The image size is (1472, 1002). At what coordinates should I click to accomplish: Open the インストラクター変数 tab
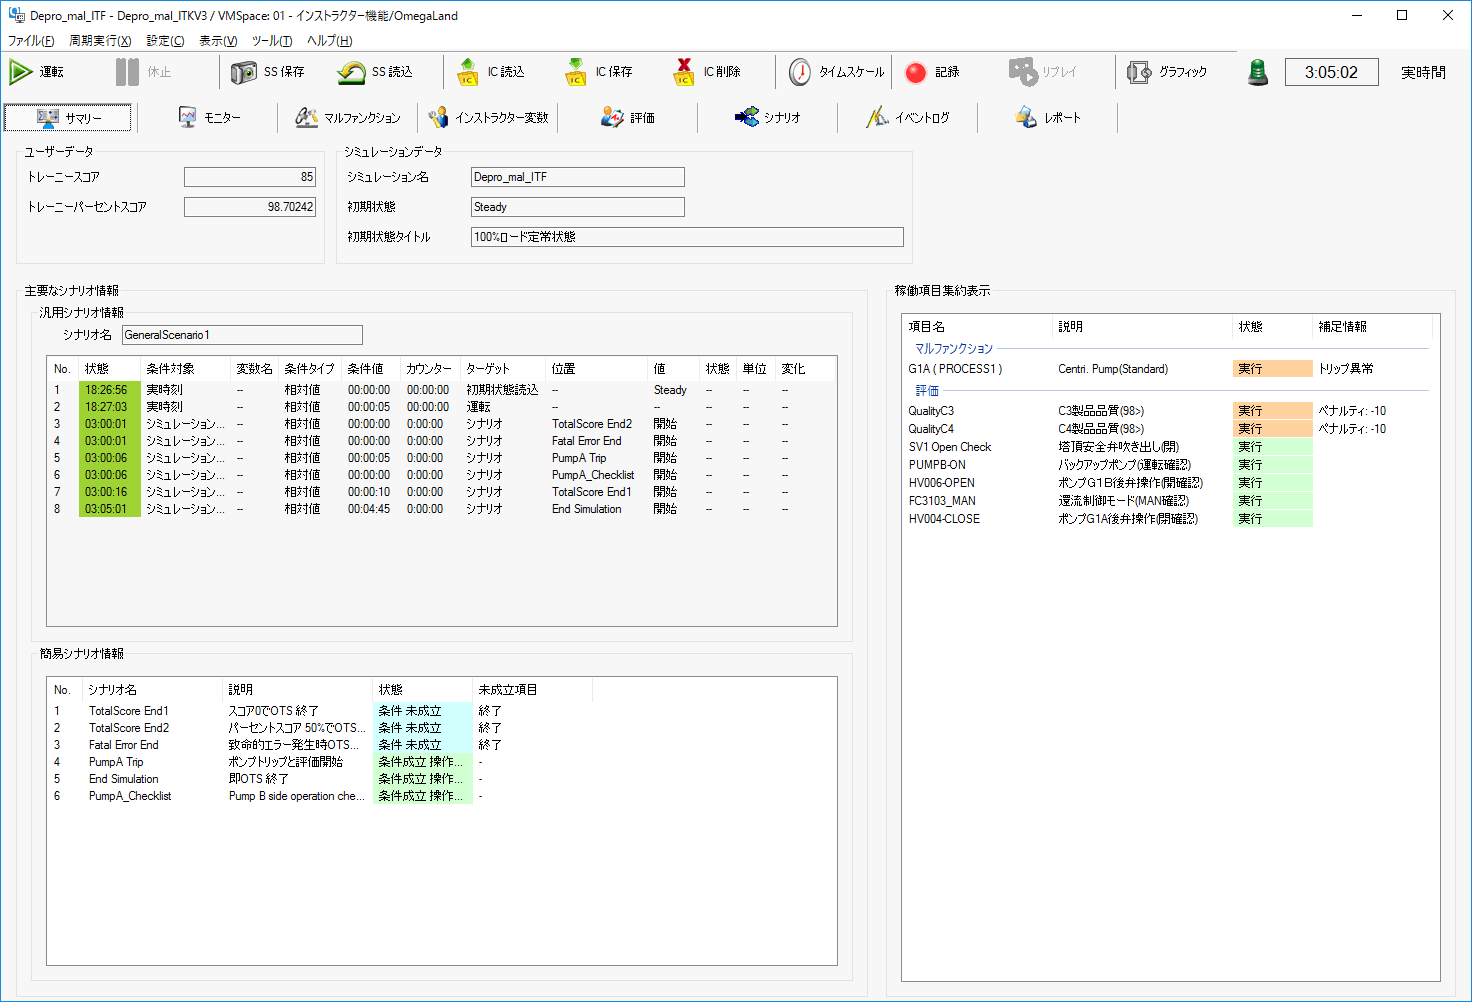point(488,118)
